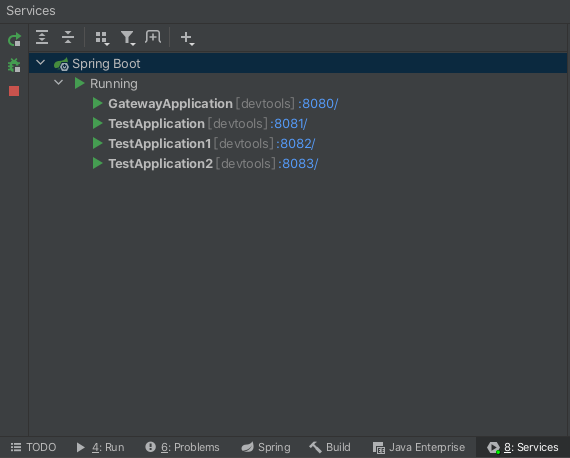Open the TODO tool window tab
Viewport: 570px width, 458px height.
point(33,447)
